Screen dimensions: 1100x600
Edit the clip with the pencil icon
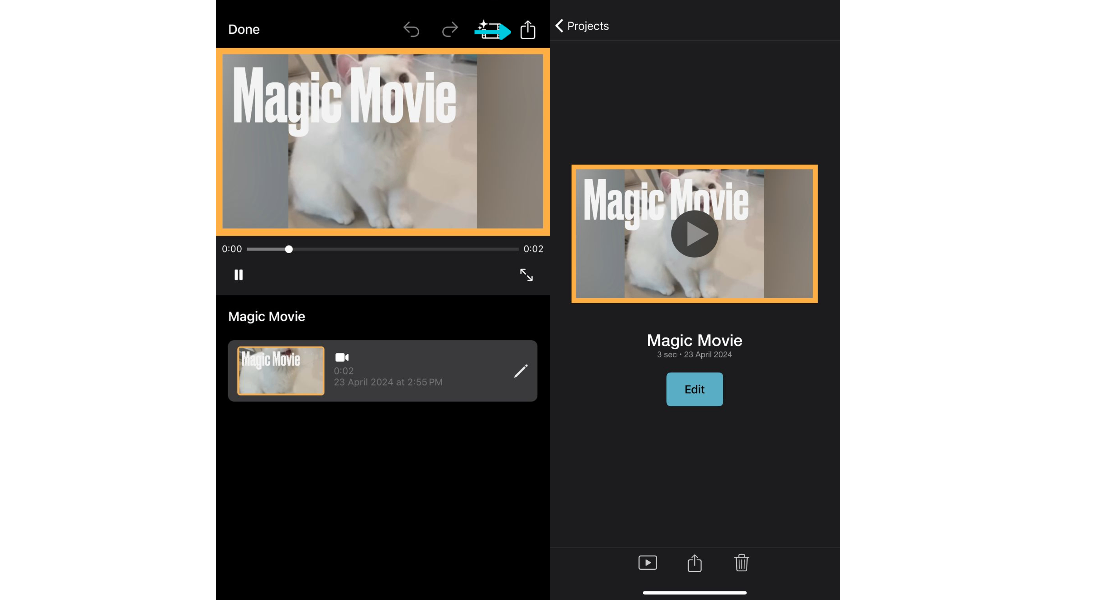pos(521,371)
